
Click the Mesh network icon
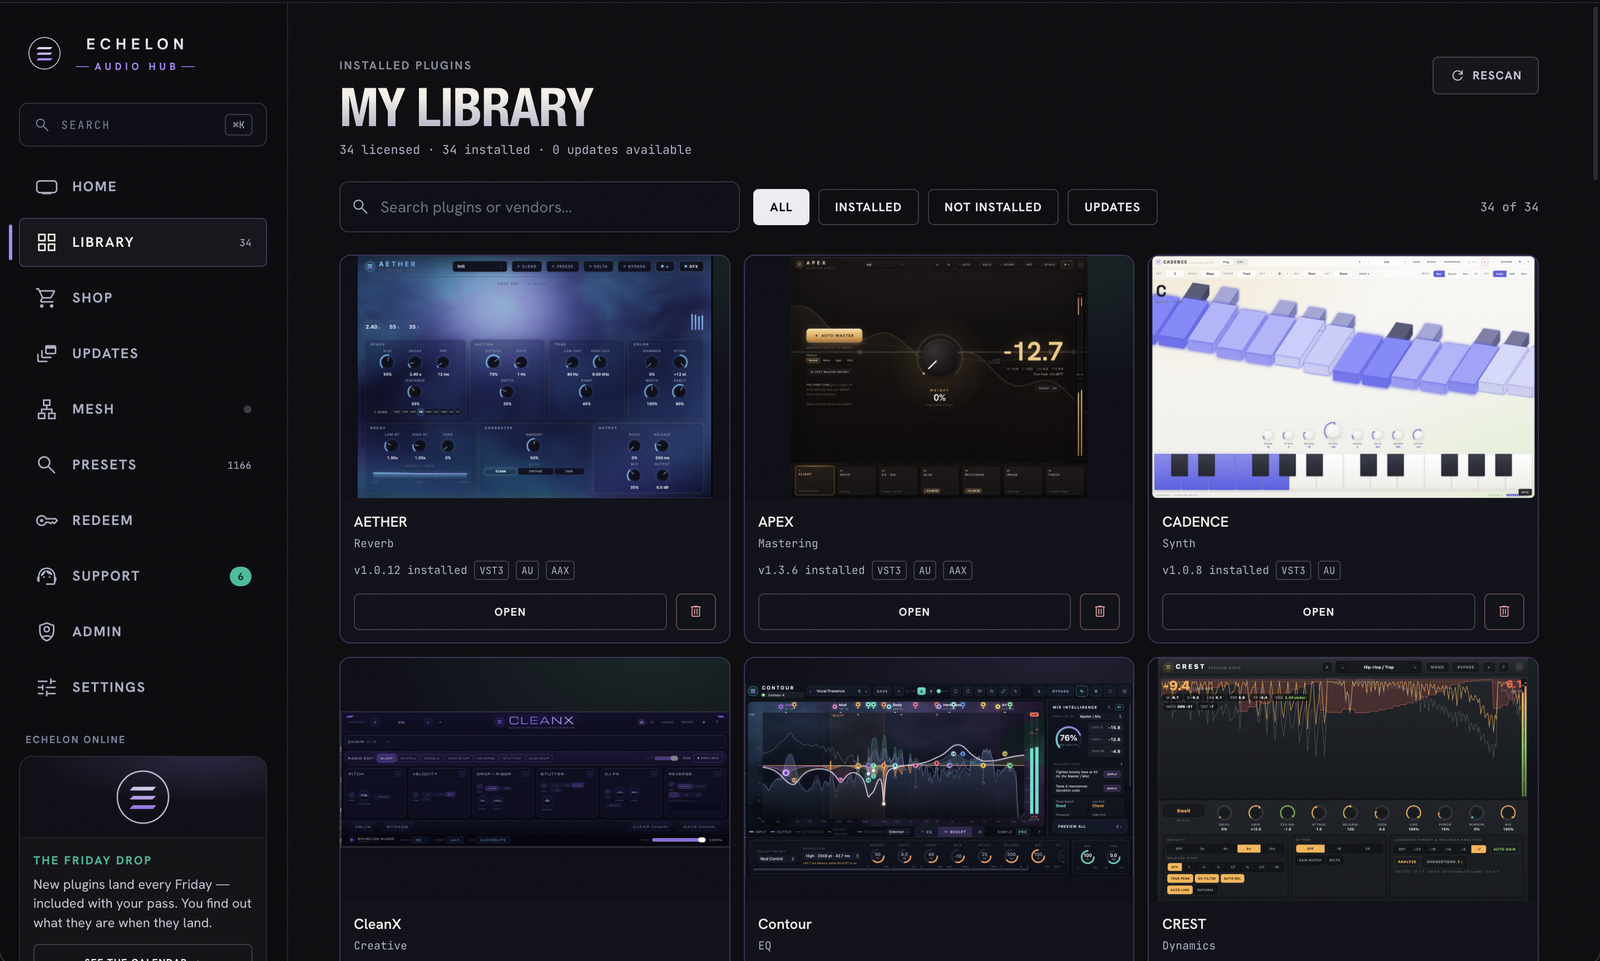tap(47, 409)
